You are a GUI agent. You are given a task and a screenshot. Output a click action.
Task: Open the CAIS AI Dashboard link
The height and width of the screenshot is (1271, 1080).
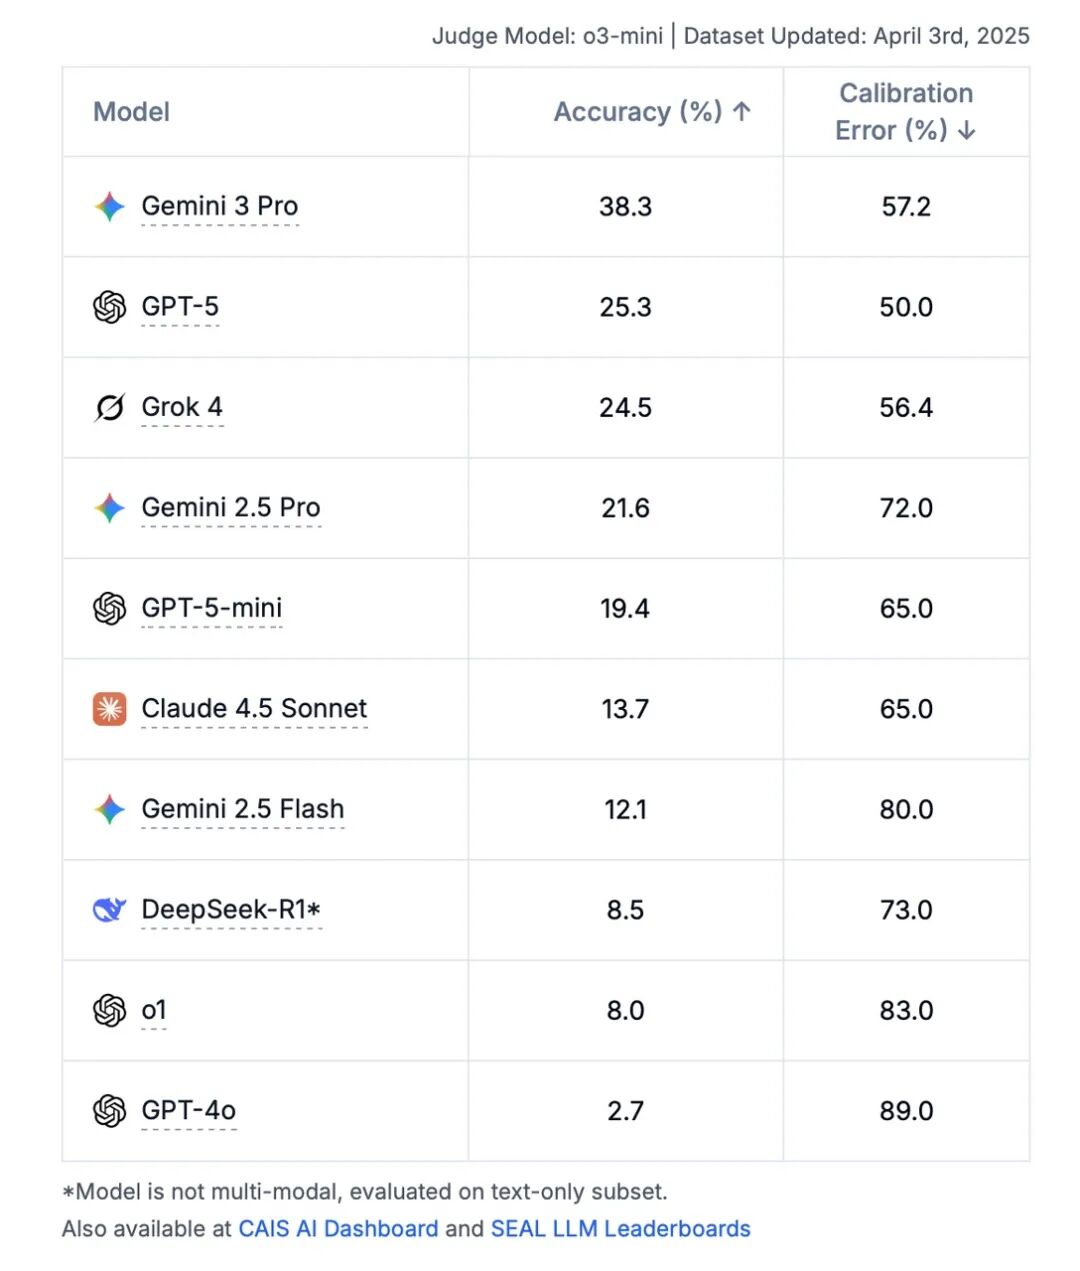(338, 1229)
